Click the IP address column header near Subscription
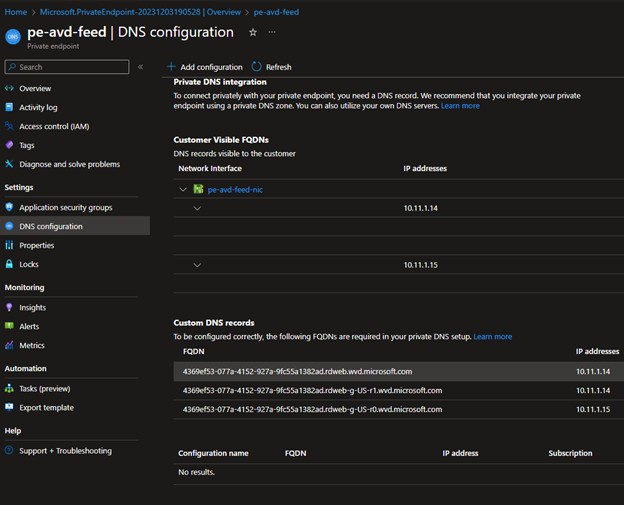Screen dimensions: 624x505 point(460,453)
